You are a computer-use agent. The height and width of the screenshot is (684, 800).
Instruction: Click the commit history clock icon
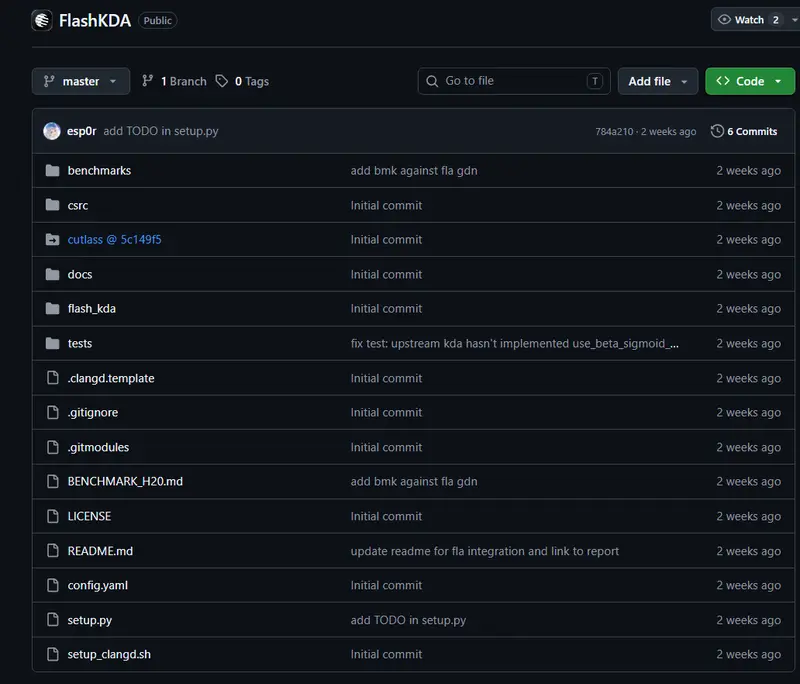click(x=717, y=131)
